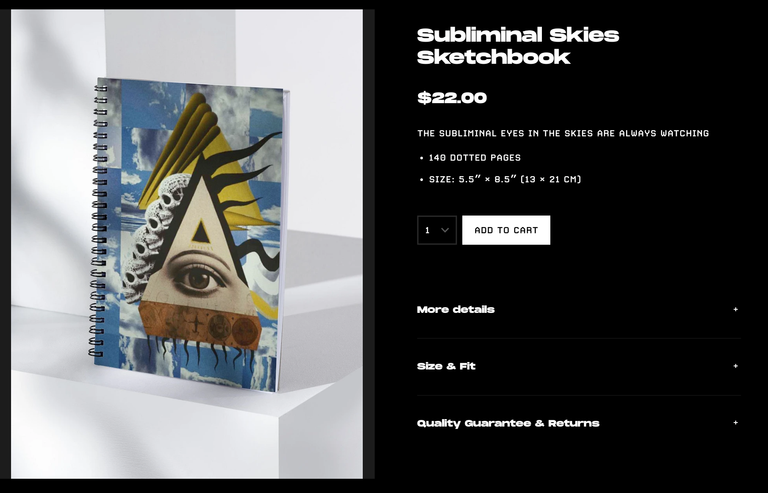This screenshot has height=493, width=768.
Task: Click the spiral binding of the sketchbook
Action: (98, 220)
